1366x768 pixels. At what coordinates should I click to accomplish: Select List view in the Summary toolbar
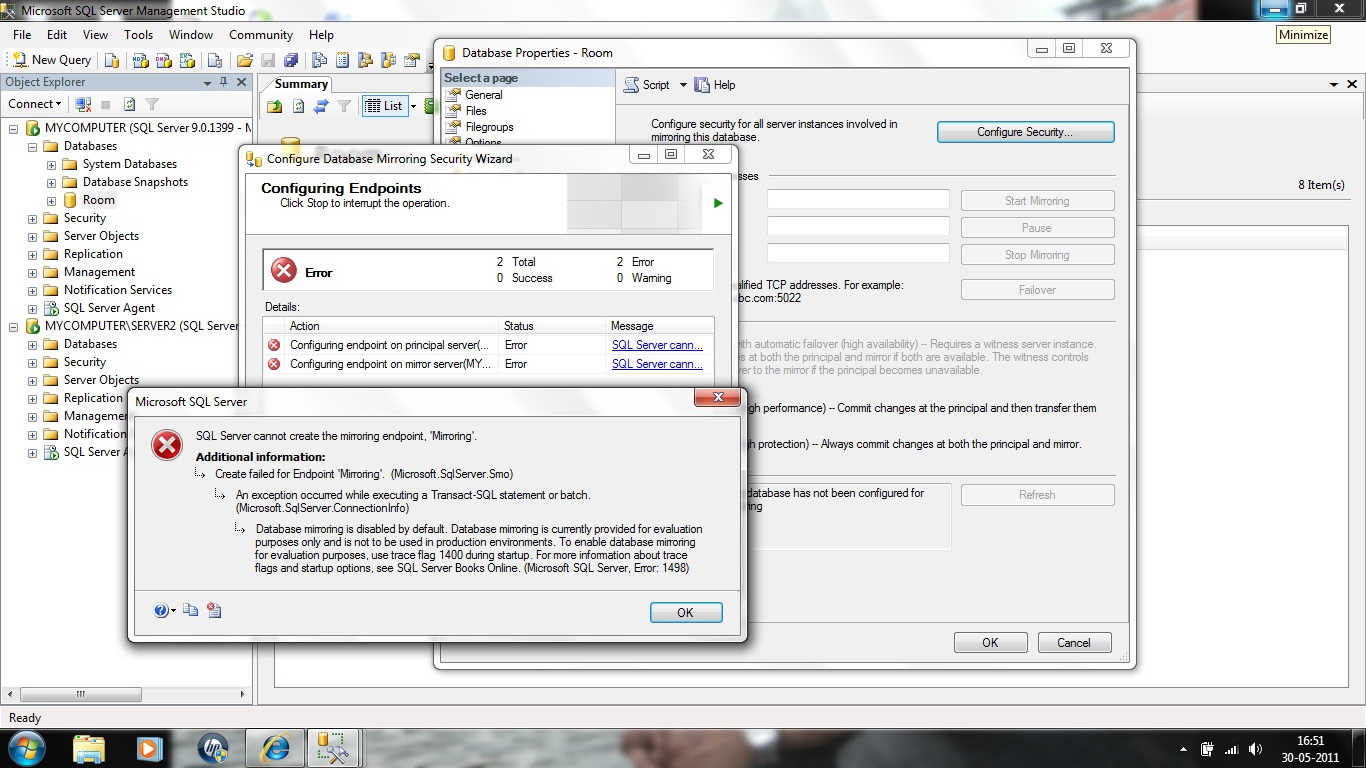tap(386, 106)
